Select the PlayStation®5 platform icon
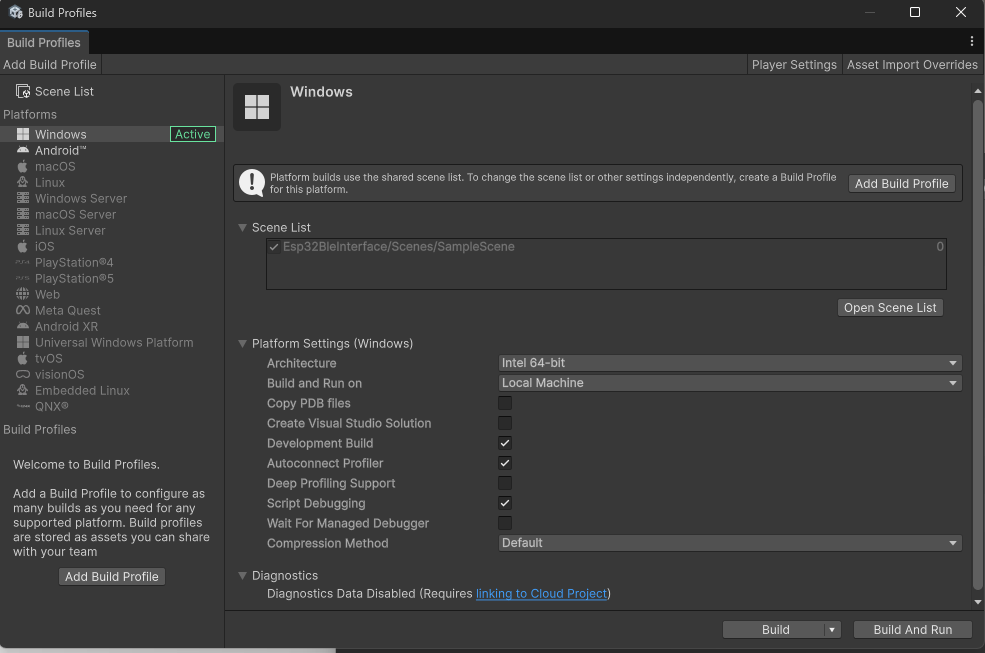Image resolution: width=985 pixels, height=653 pixels. tap(23, 278)
